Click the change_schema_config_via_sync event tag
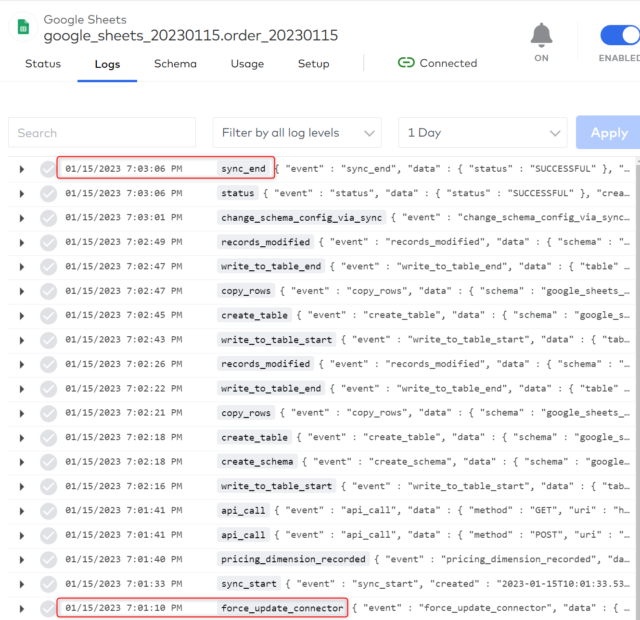This screenshot has height=620, width=640. pos(301,218)
